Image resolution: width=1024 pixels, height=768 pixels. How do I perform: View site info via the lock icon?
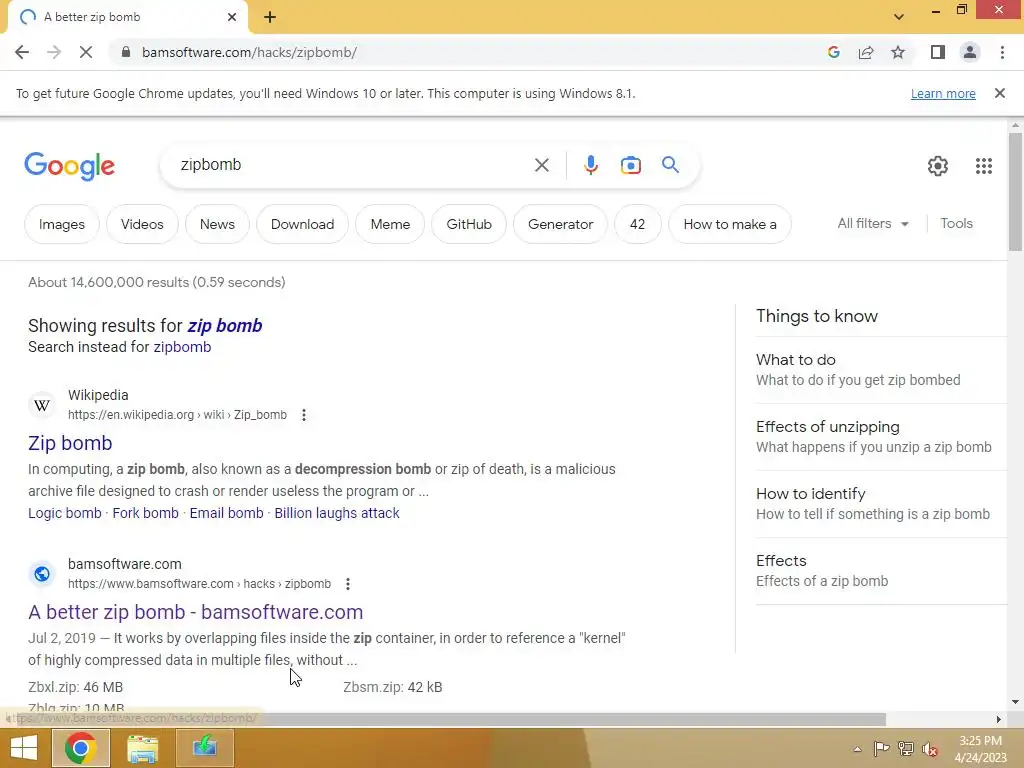click(125, 52)
